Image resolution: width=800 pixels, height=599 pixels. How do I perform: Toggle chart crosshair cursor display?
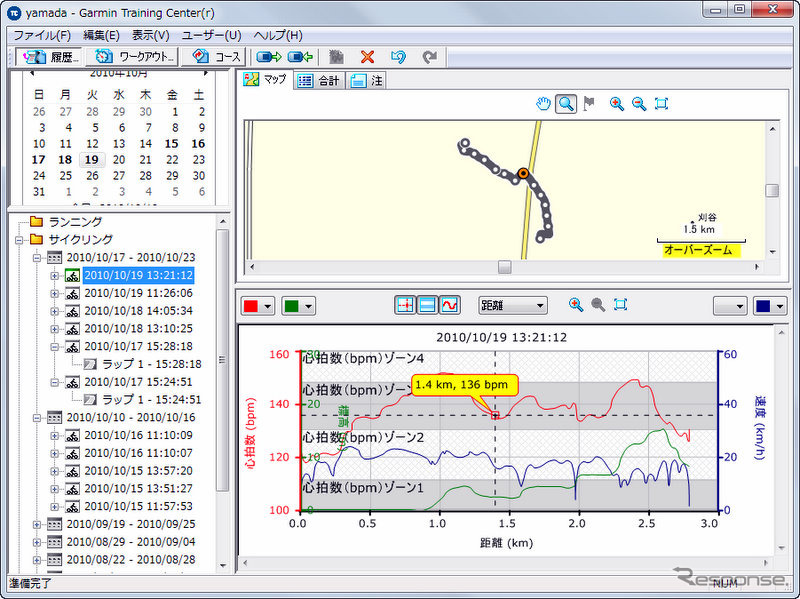[x=405, y=305]
